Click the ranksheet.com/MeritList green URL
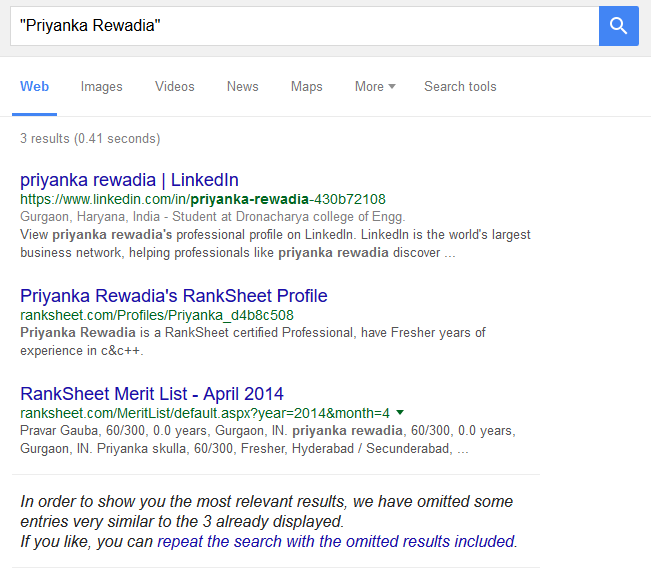The height and width of the screenshot is (573, 651). (205, 413)
